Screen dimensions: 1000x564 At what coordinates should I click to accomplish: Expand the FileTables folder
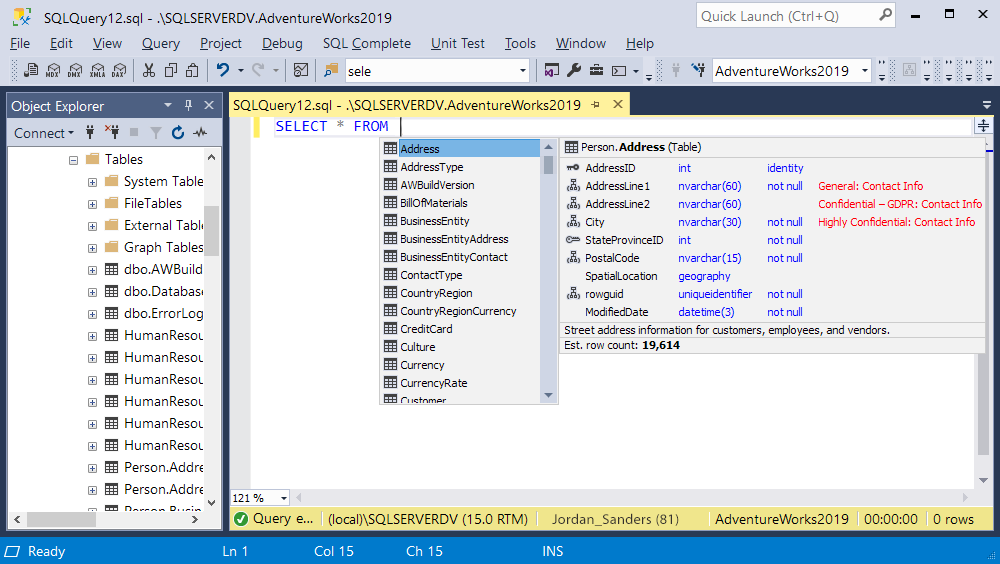click(x=92, y=204)
